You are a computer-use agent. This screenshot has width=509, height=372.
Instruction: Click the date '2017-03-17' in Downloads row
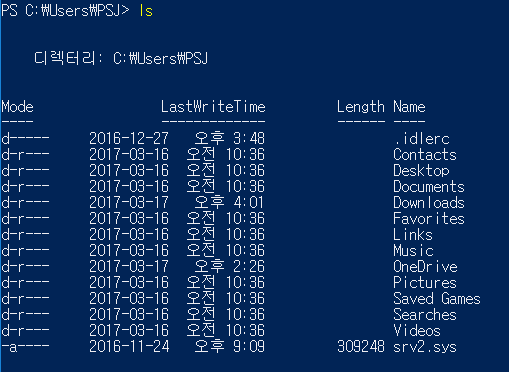(129, 203)
